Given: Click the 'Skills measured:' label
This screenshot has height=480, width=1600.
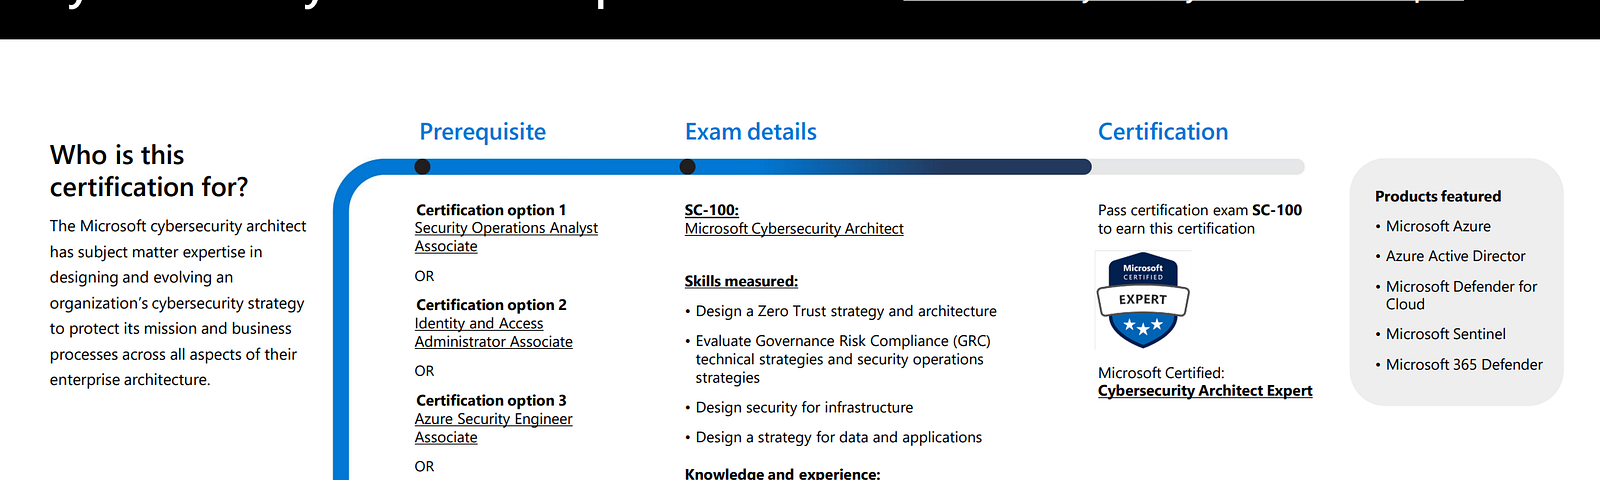Looking at the screenshot, I should [741, 281].
